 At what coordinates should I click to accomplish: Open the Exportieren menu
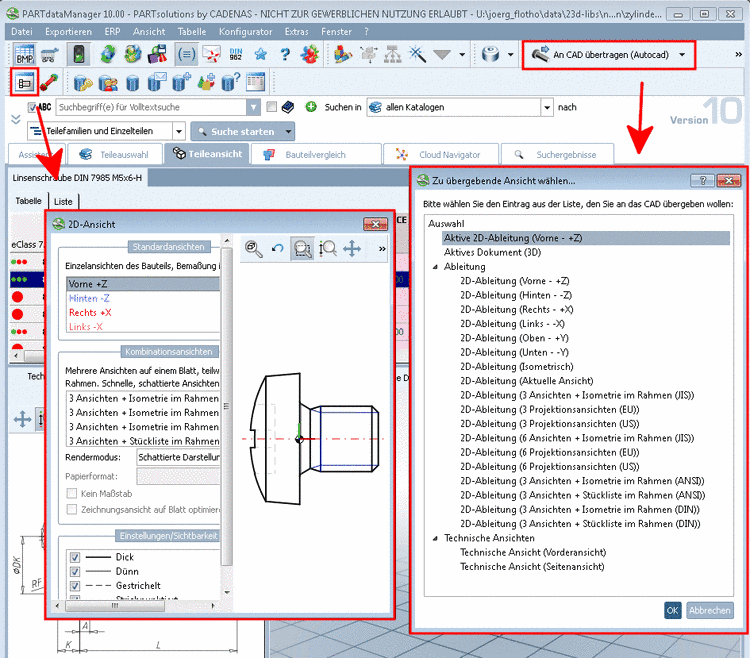[x=68, y=32]
